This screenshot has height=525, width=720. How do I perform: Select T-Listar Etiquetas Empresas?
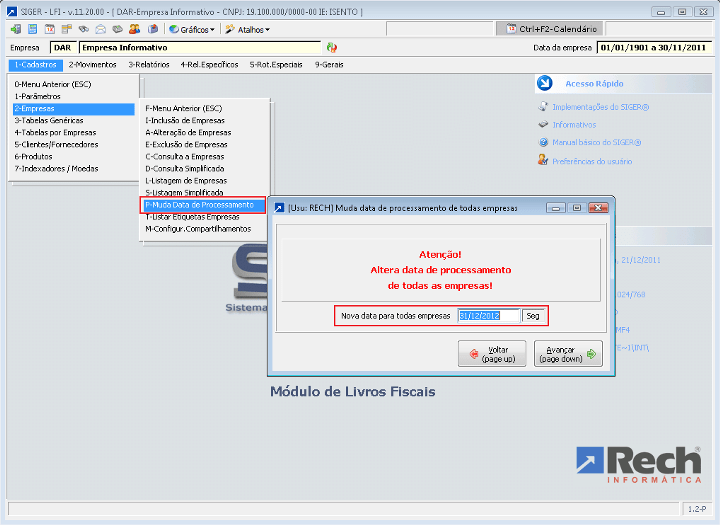(204, 217)
